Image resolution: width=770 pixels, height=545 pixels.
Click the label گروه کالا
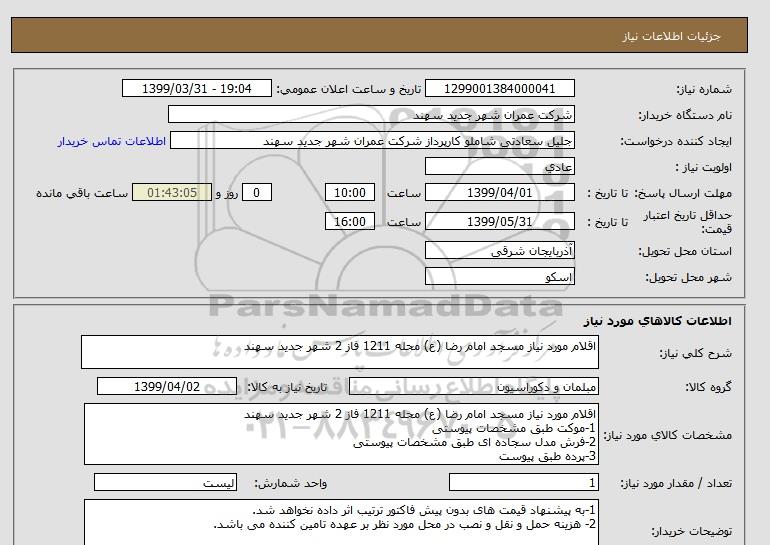(x=709, y=387)
